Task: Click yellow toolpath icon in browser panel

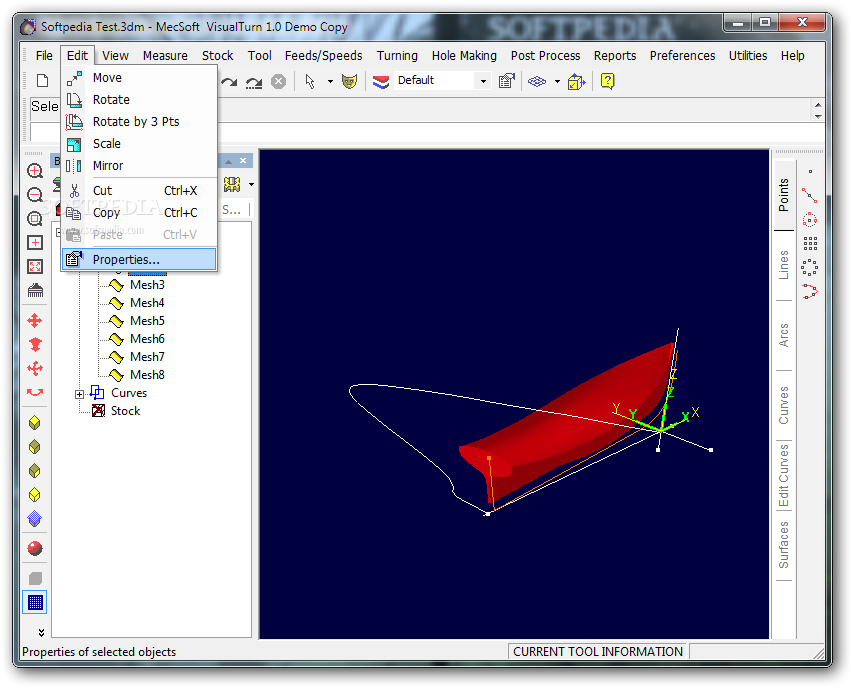Action: (x=232, y=185)
